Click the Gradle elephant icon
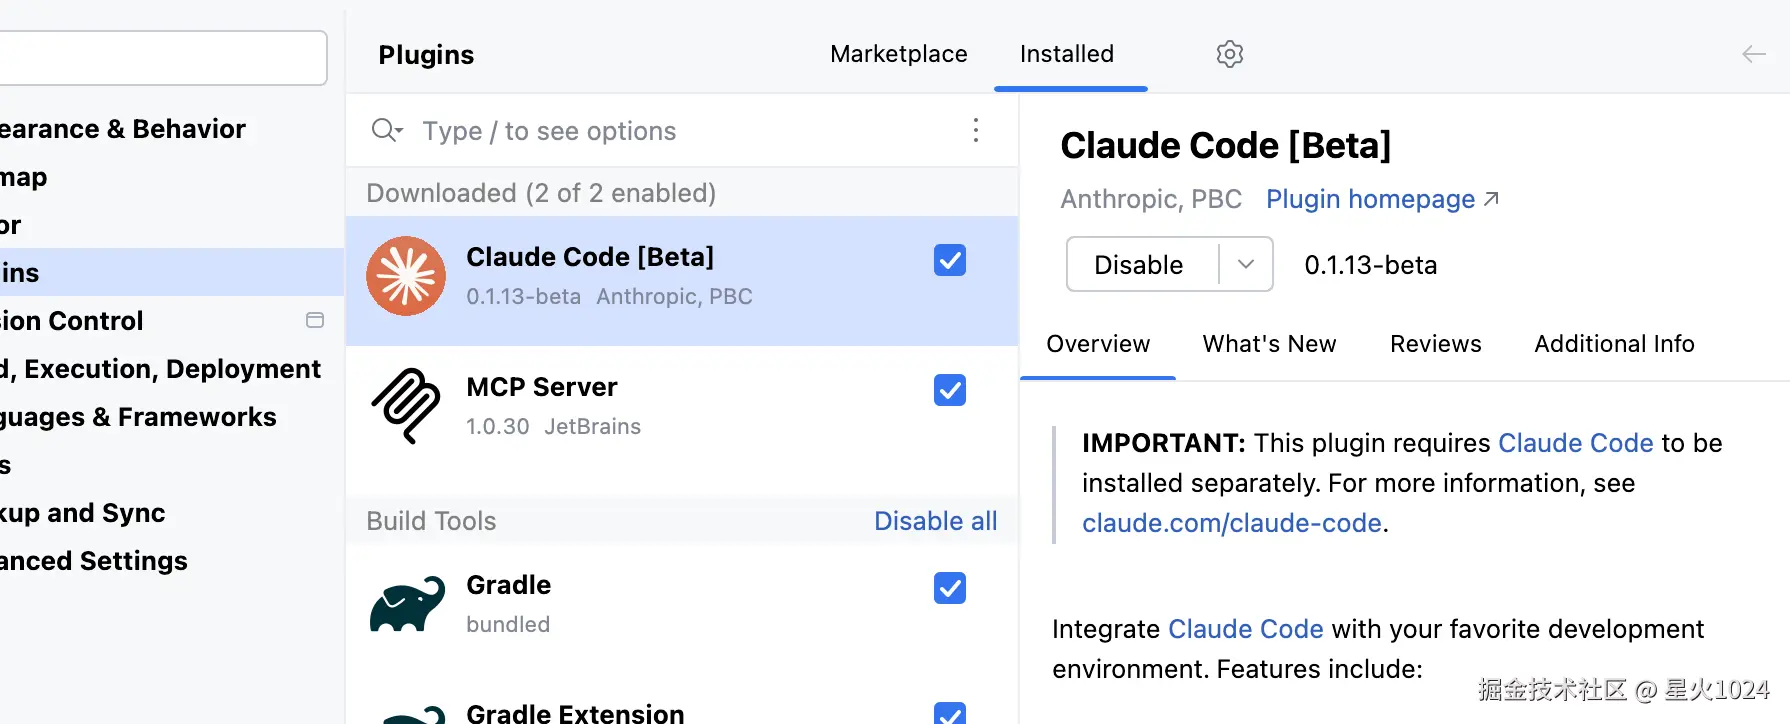Viewport: 1790px width, 724px height. point(407,603)
